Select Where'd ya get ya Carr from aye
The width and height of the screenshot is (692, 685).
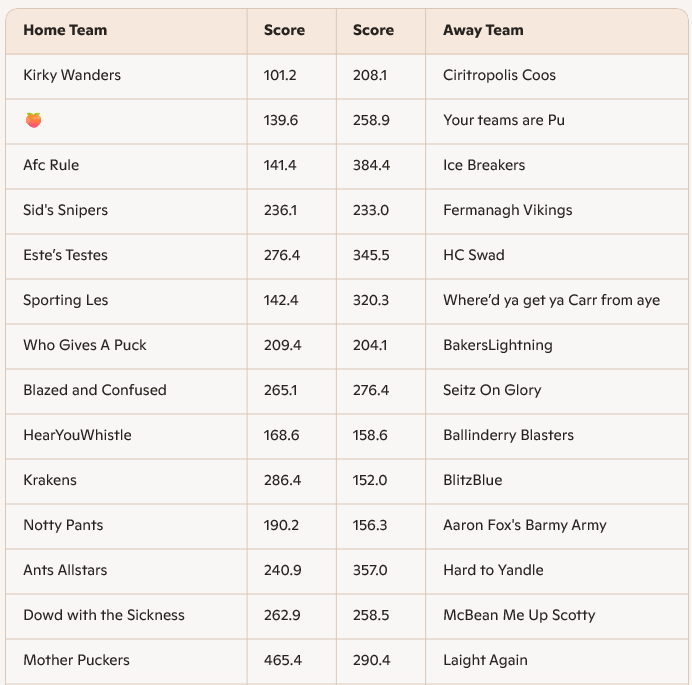[x=551, y=300]
